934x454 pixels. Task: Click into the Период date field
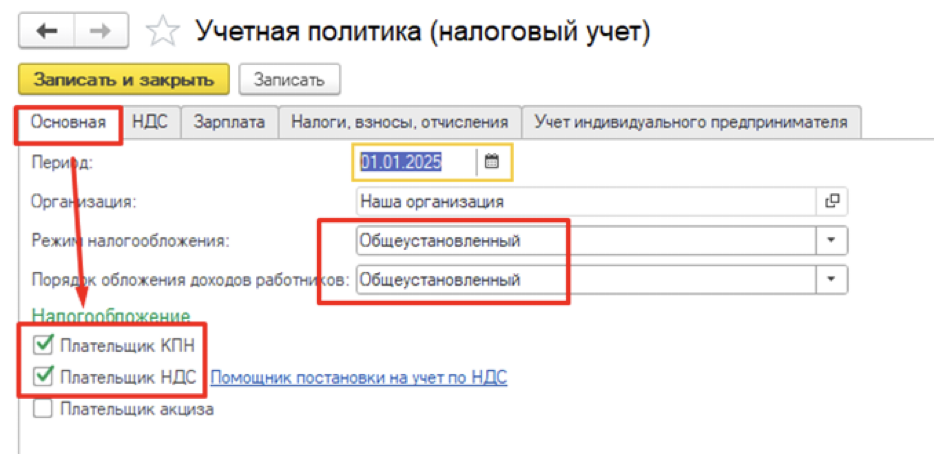pyautogui.click(x=415, y=161)
